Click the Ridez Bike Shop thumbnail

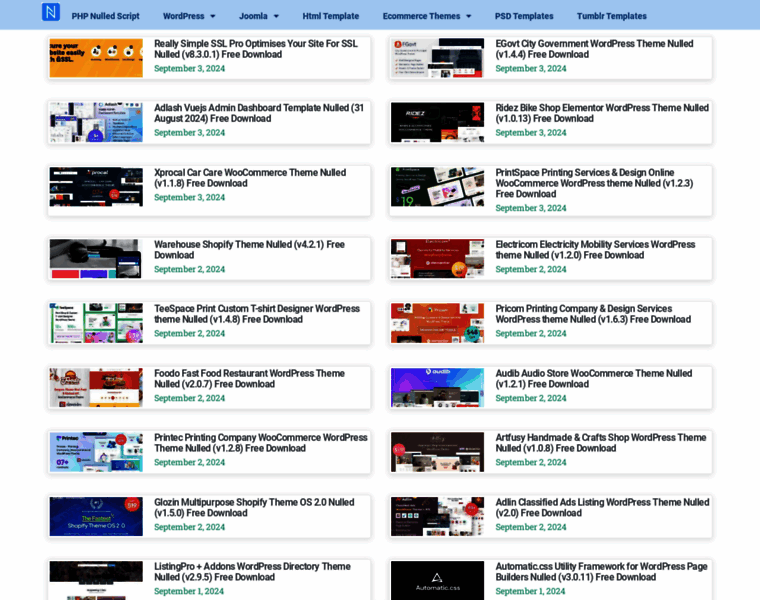(437, 122)
